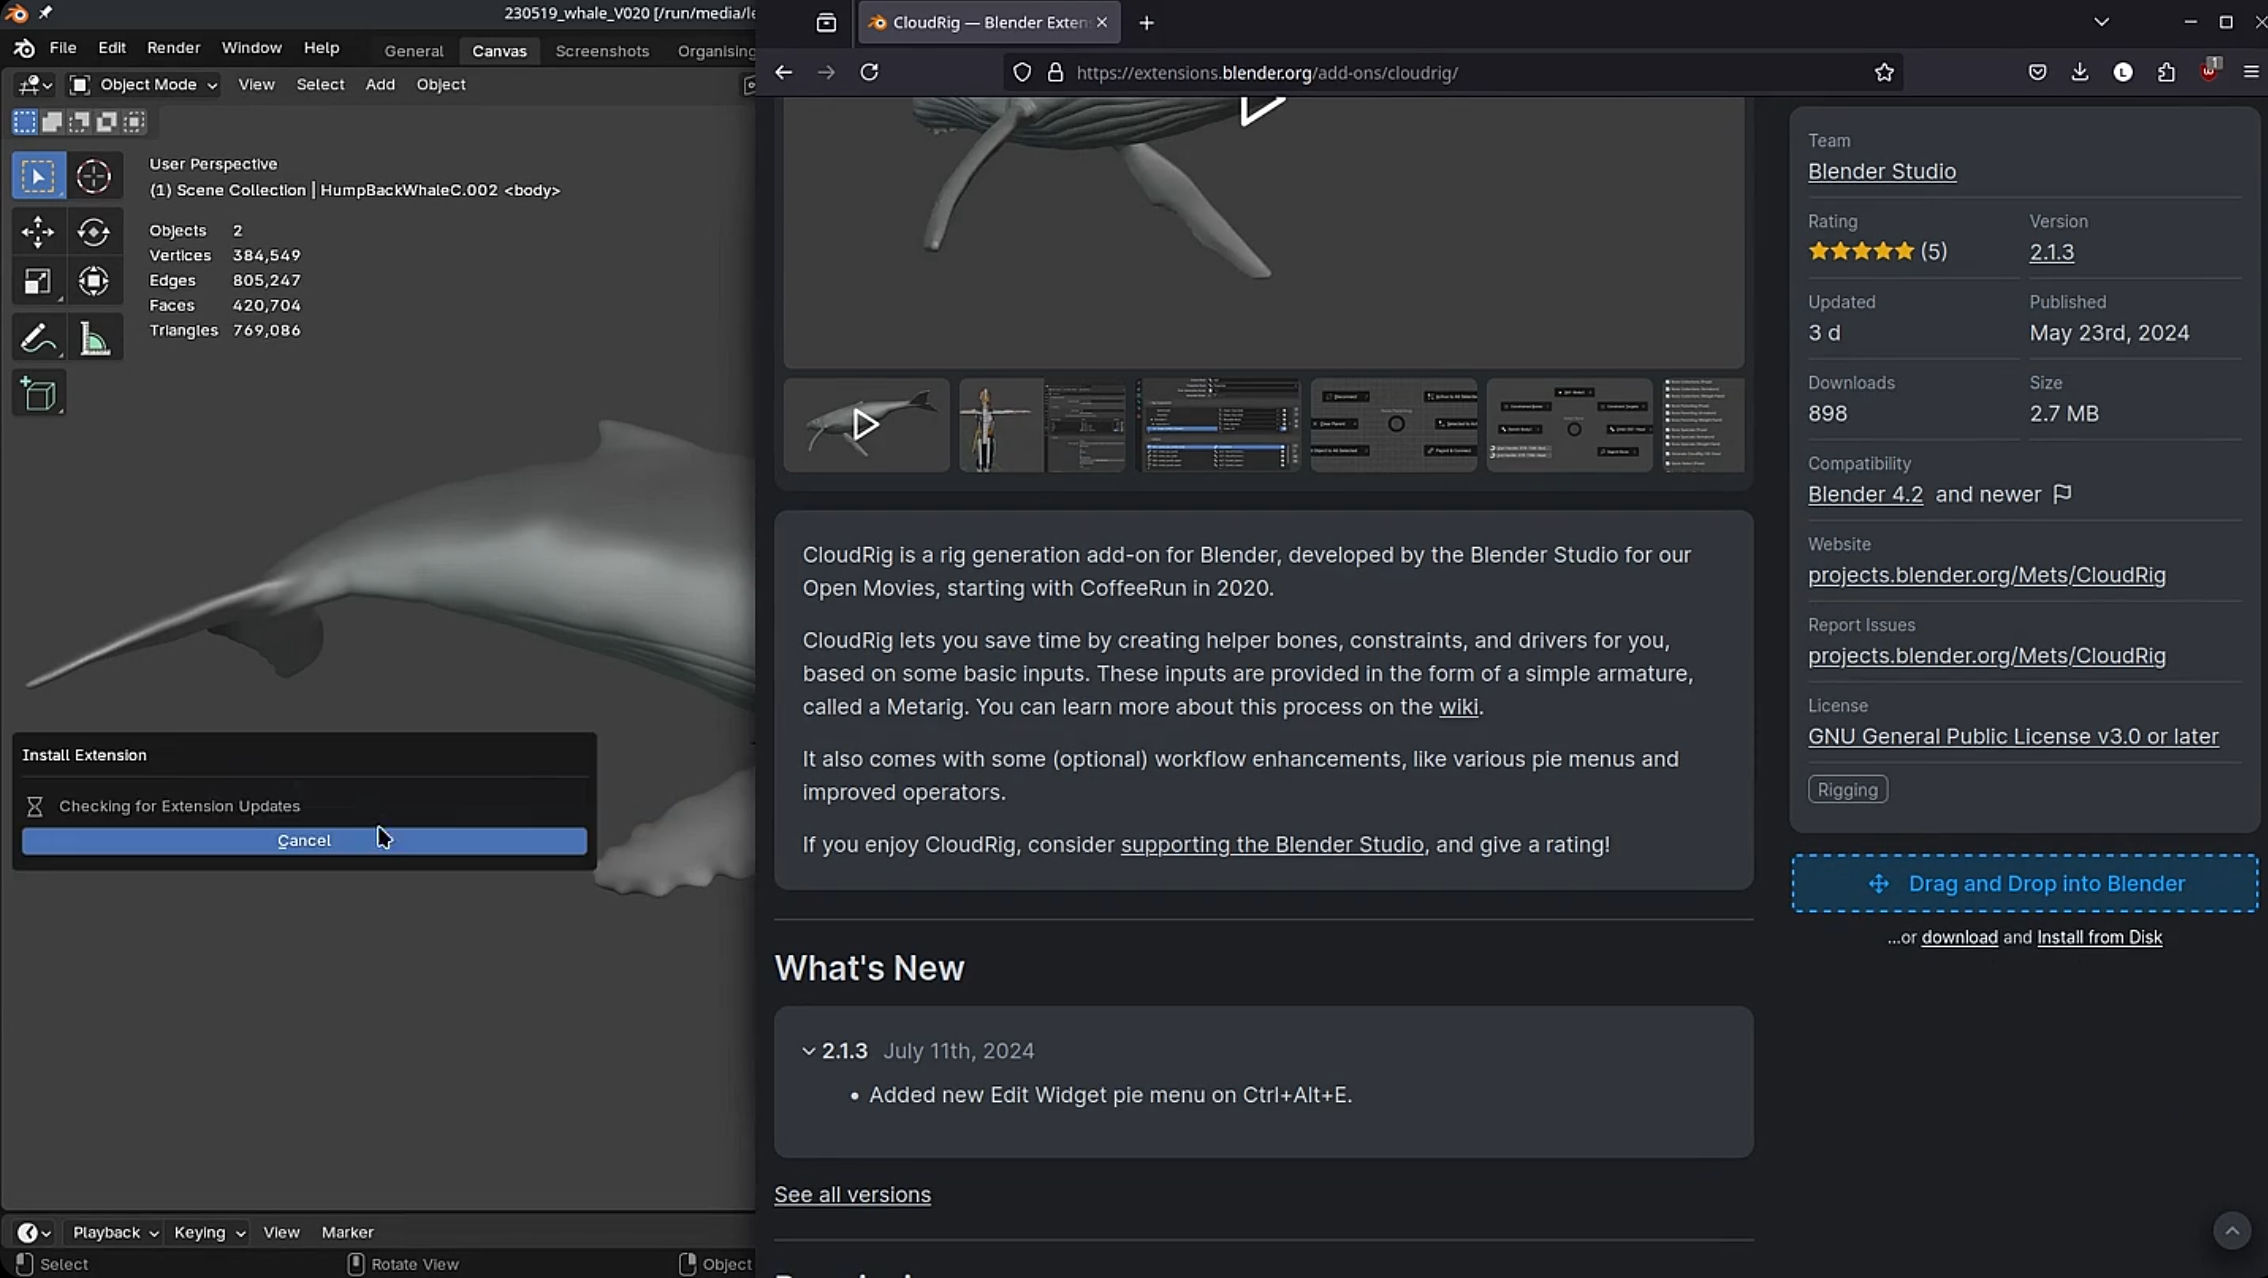Enable Set New selection mode
Viewport: 2268px width, 1278px height.
[24, 122]
